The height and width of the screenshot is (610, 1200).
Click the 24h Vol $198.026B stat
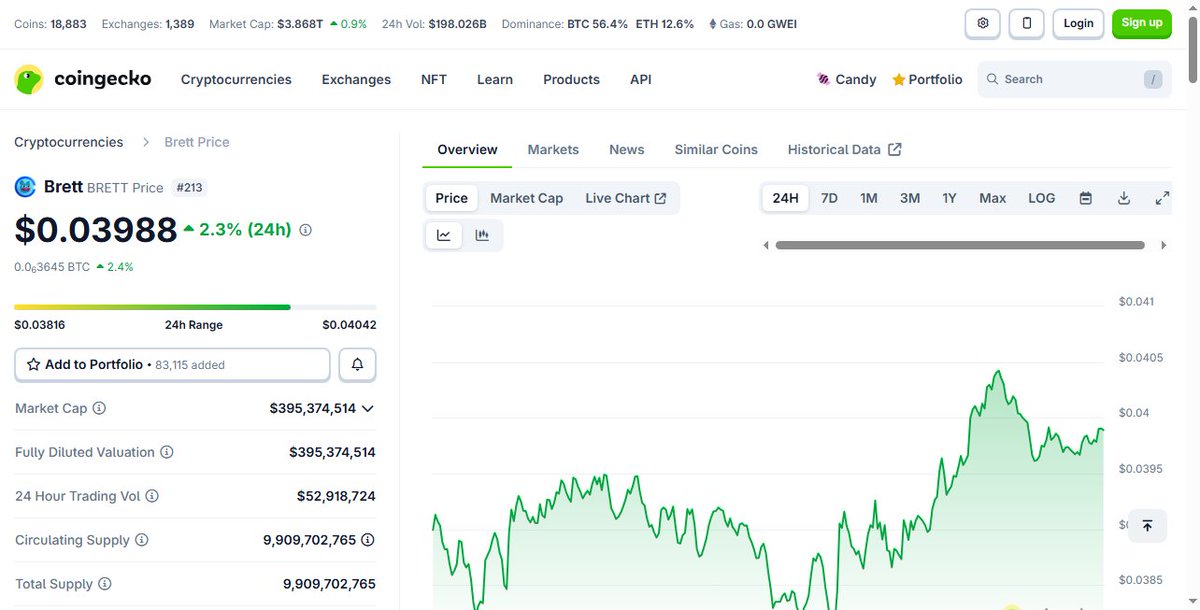[434, 23]
